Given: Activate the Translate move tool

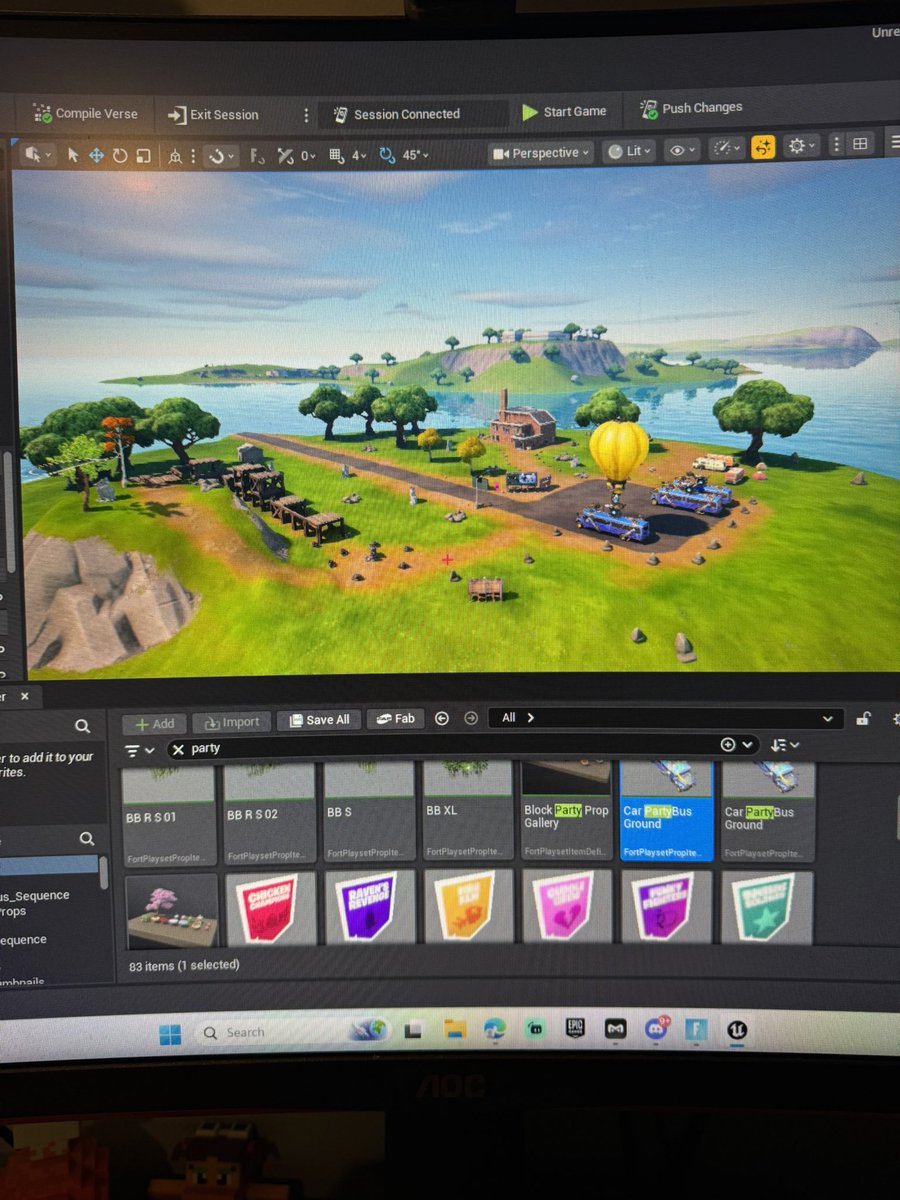Looking at the screenshot, I should point(97,155).
